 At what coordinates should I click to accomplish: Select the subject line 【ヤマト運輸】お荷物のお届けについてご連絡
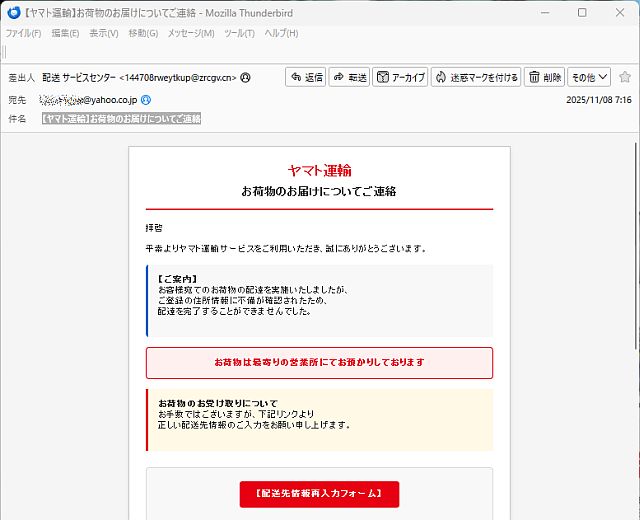pyautogui.click(x=121, y=119)
